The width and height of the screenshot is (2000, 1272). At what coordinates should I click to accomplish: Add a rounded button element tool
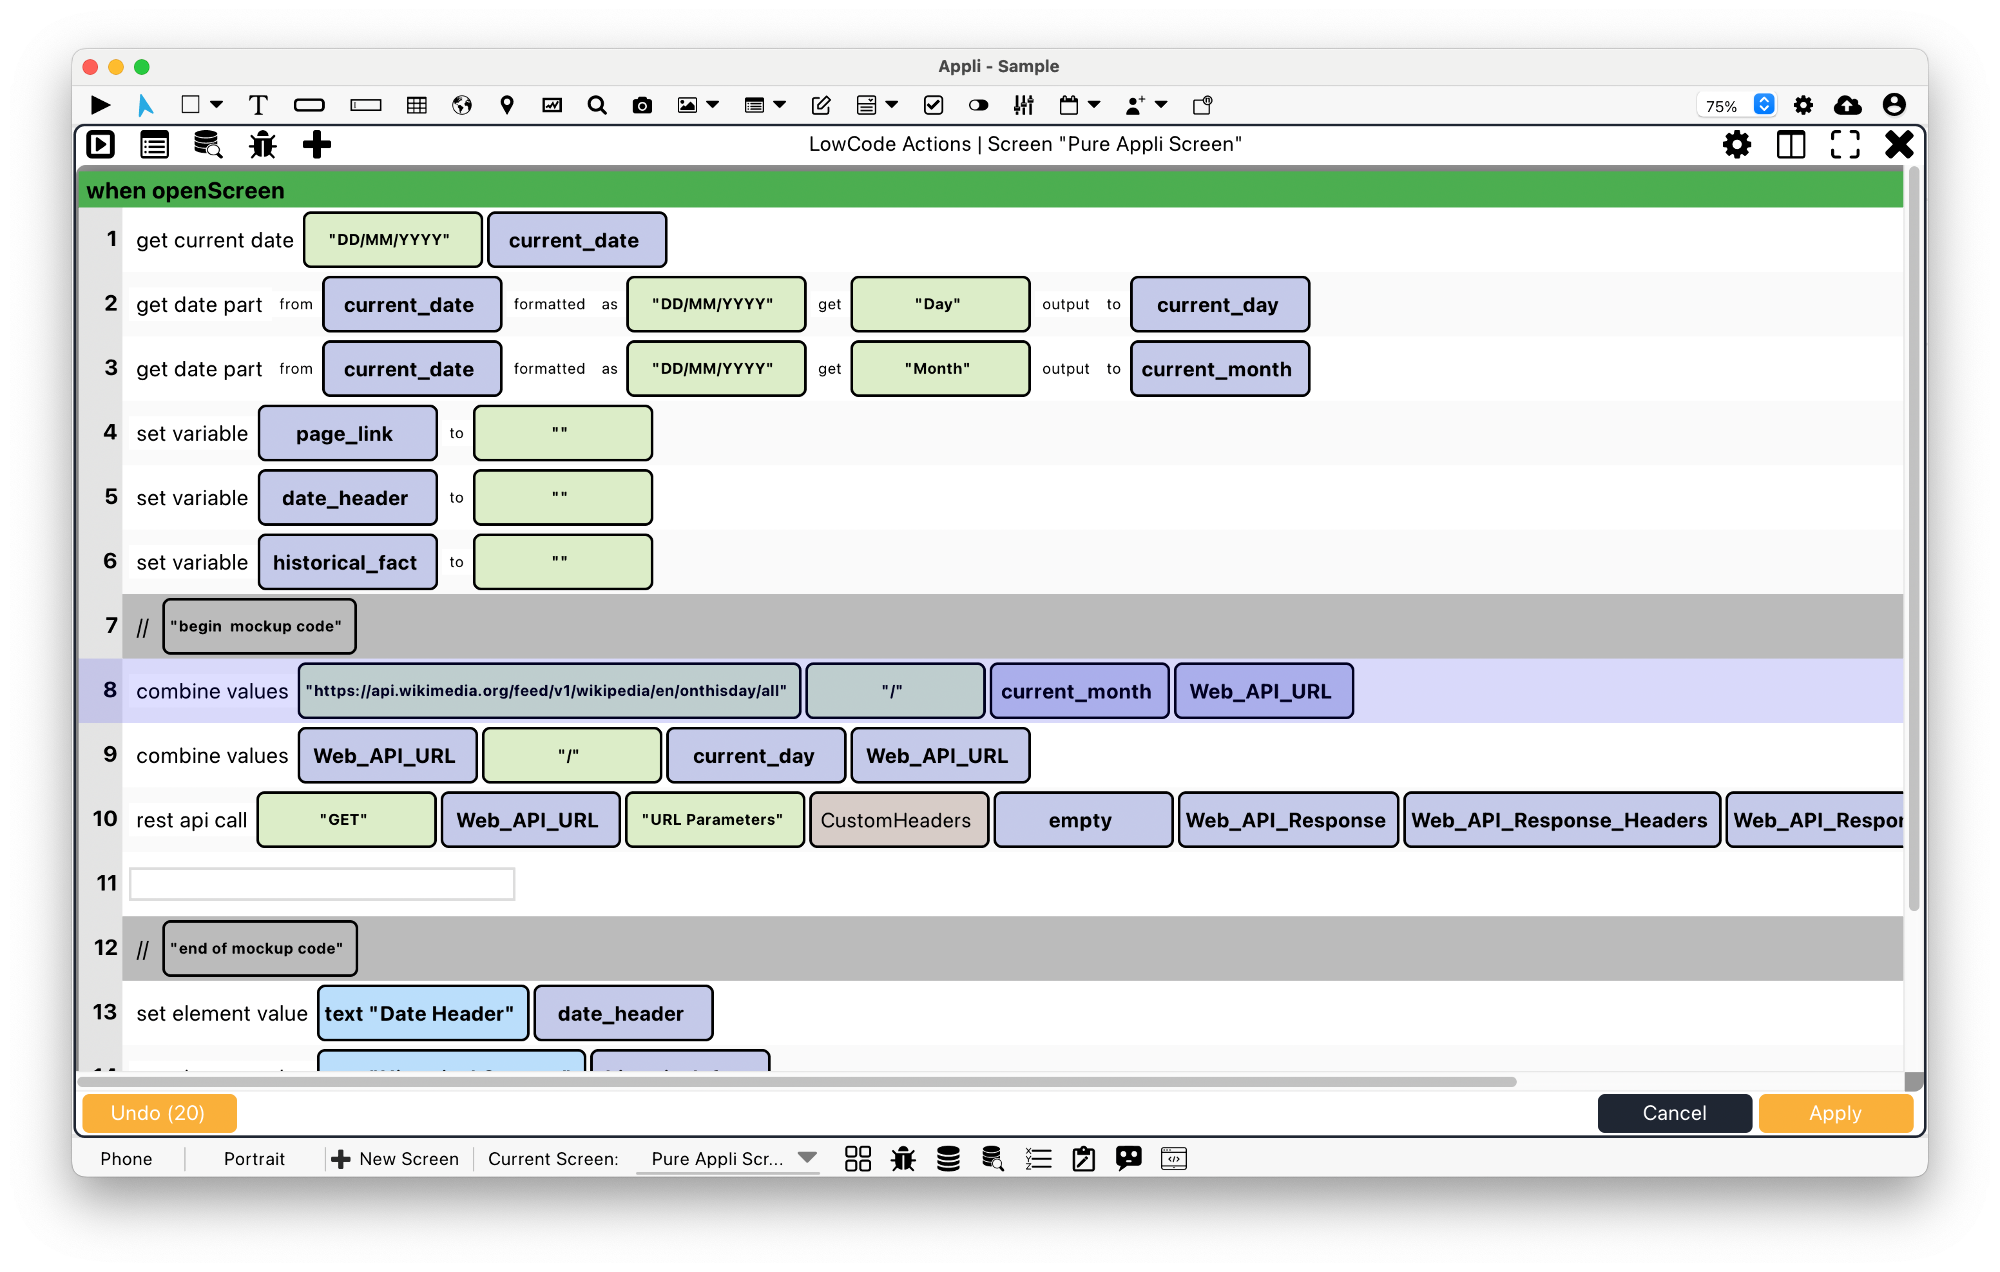(309, 105)
